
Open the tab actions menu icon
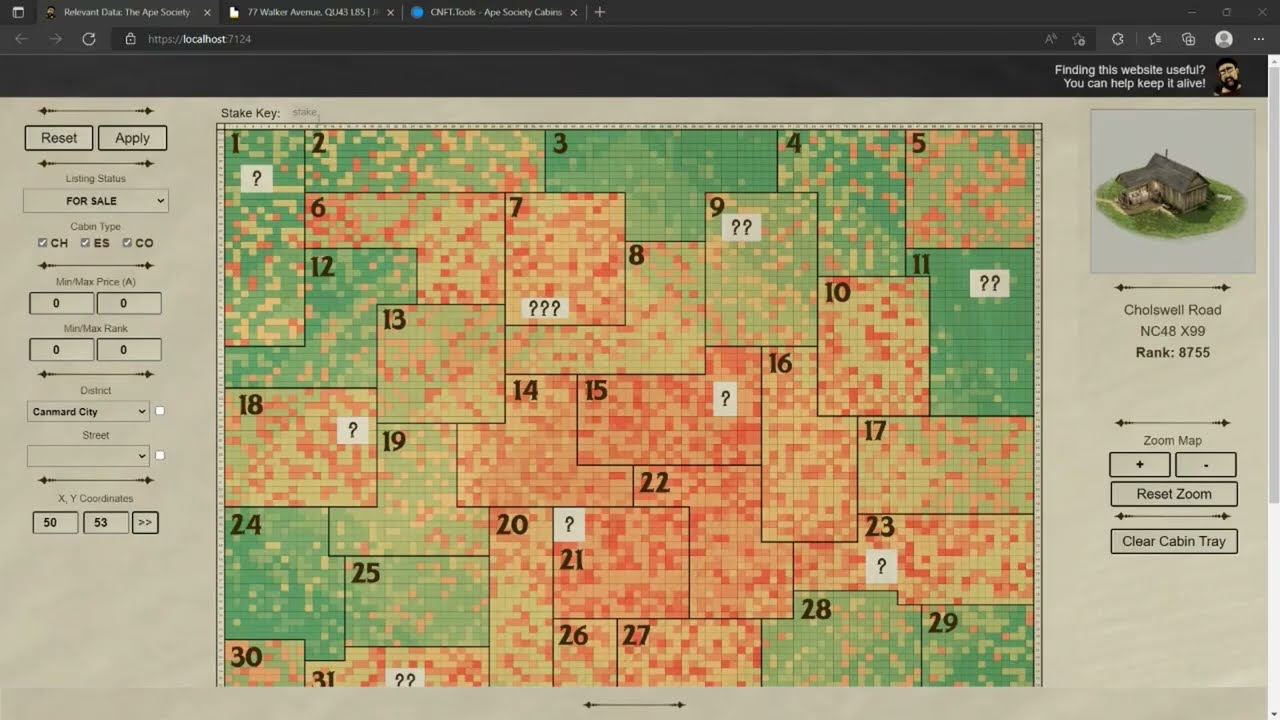coord(18,12)
